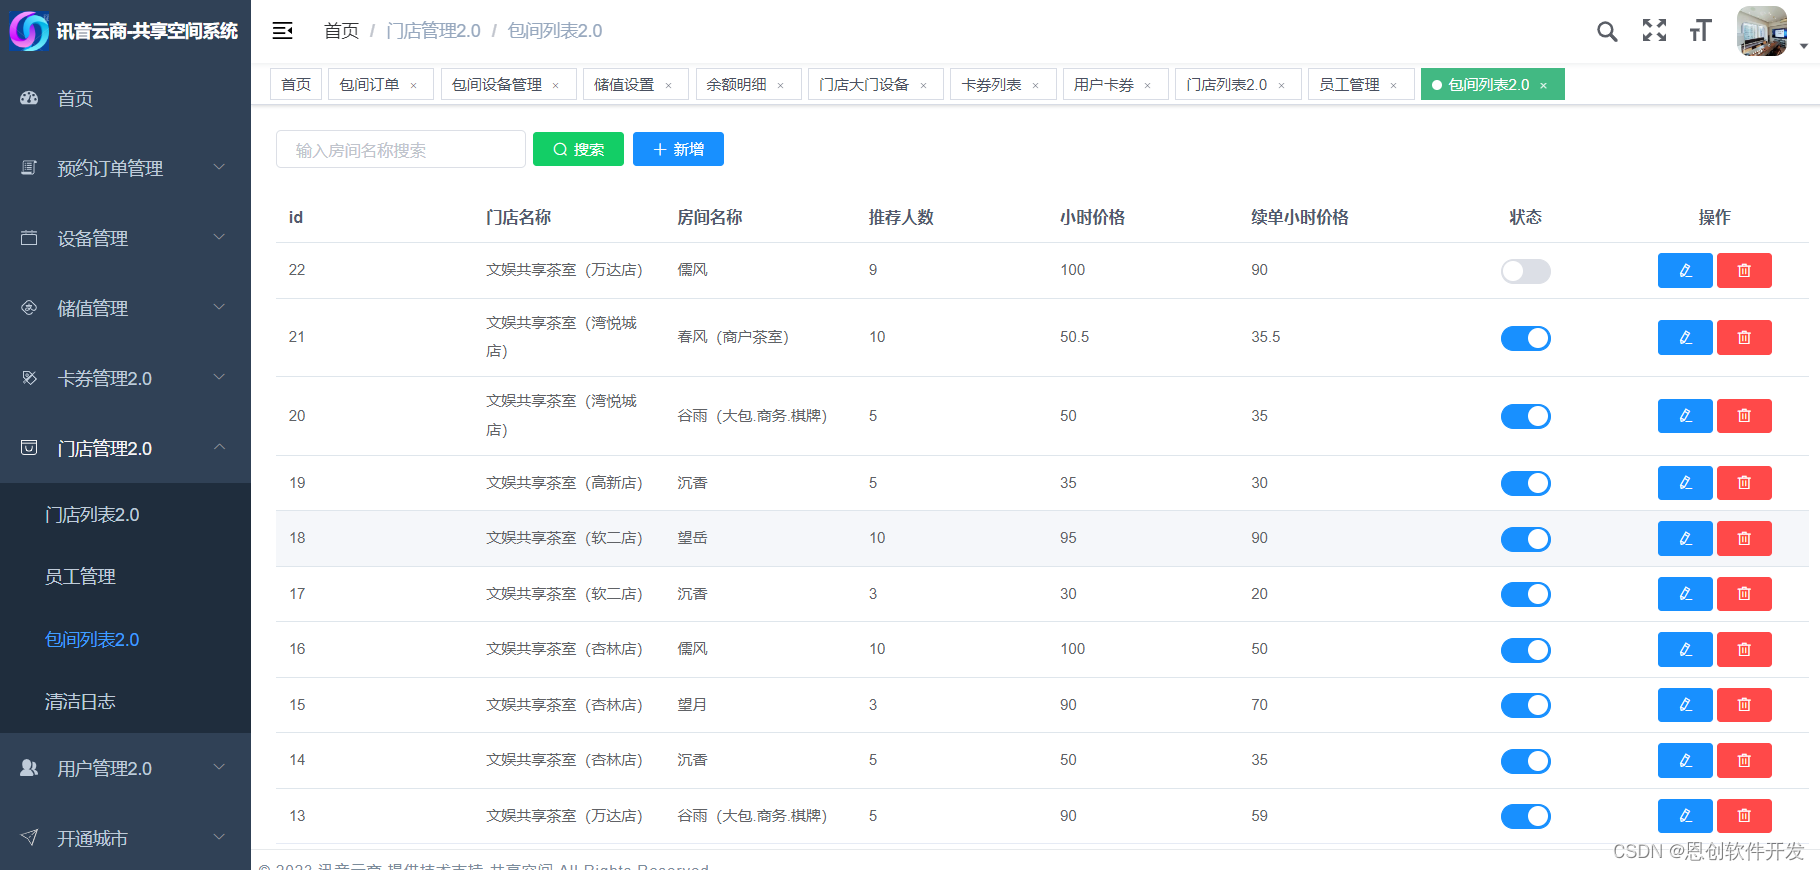Toggle status for room 15

1526,705
